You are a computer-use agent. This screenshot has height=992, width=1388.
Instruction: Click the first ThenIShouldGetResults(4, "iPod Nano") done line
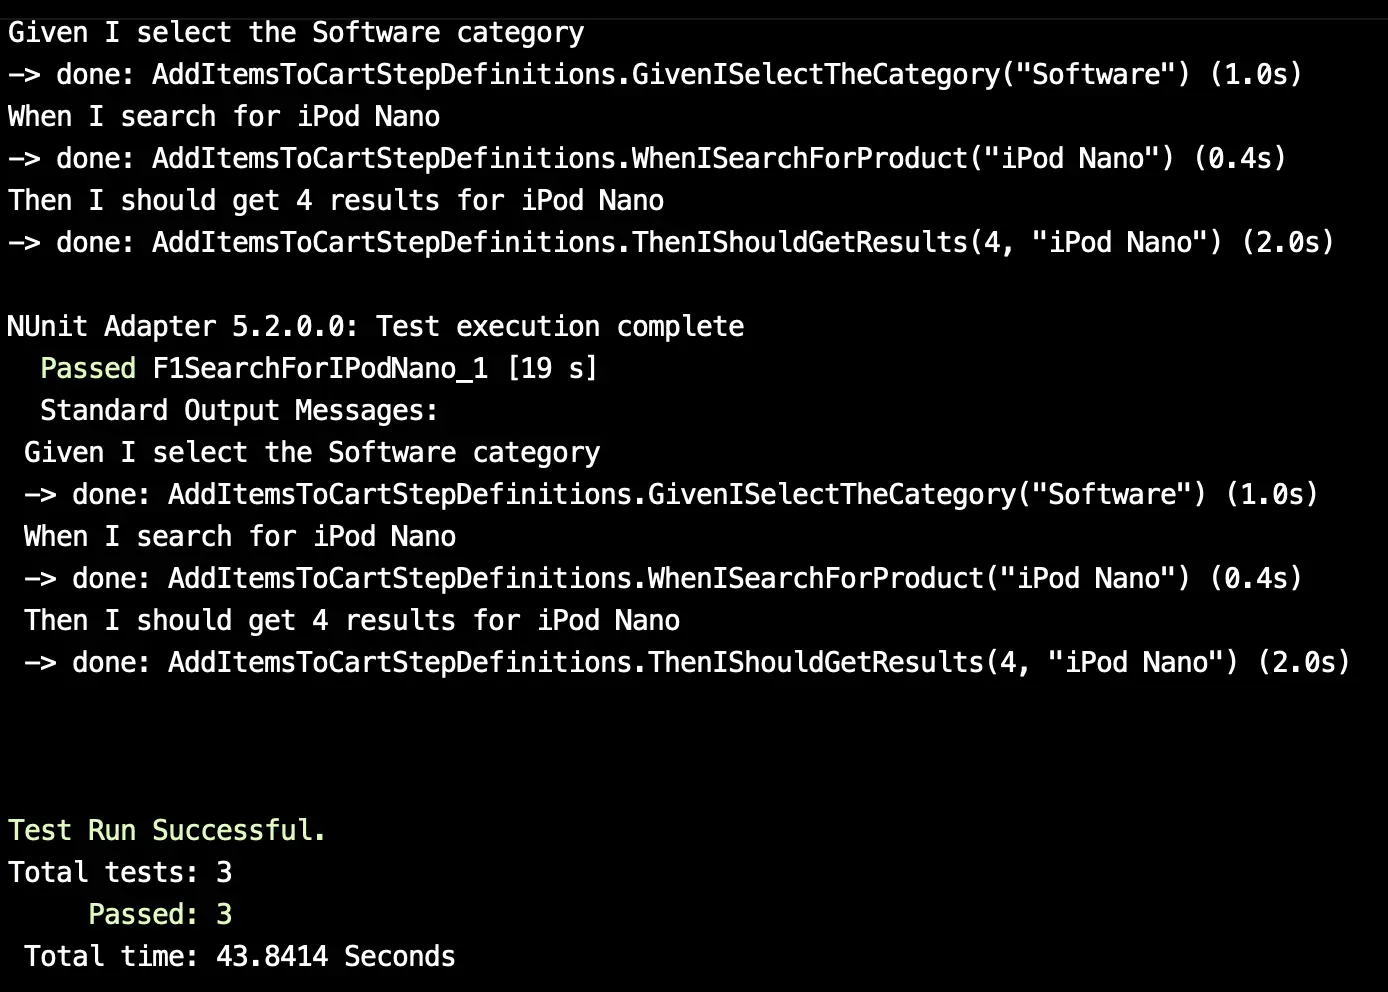pos(671,242)
